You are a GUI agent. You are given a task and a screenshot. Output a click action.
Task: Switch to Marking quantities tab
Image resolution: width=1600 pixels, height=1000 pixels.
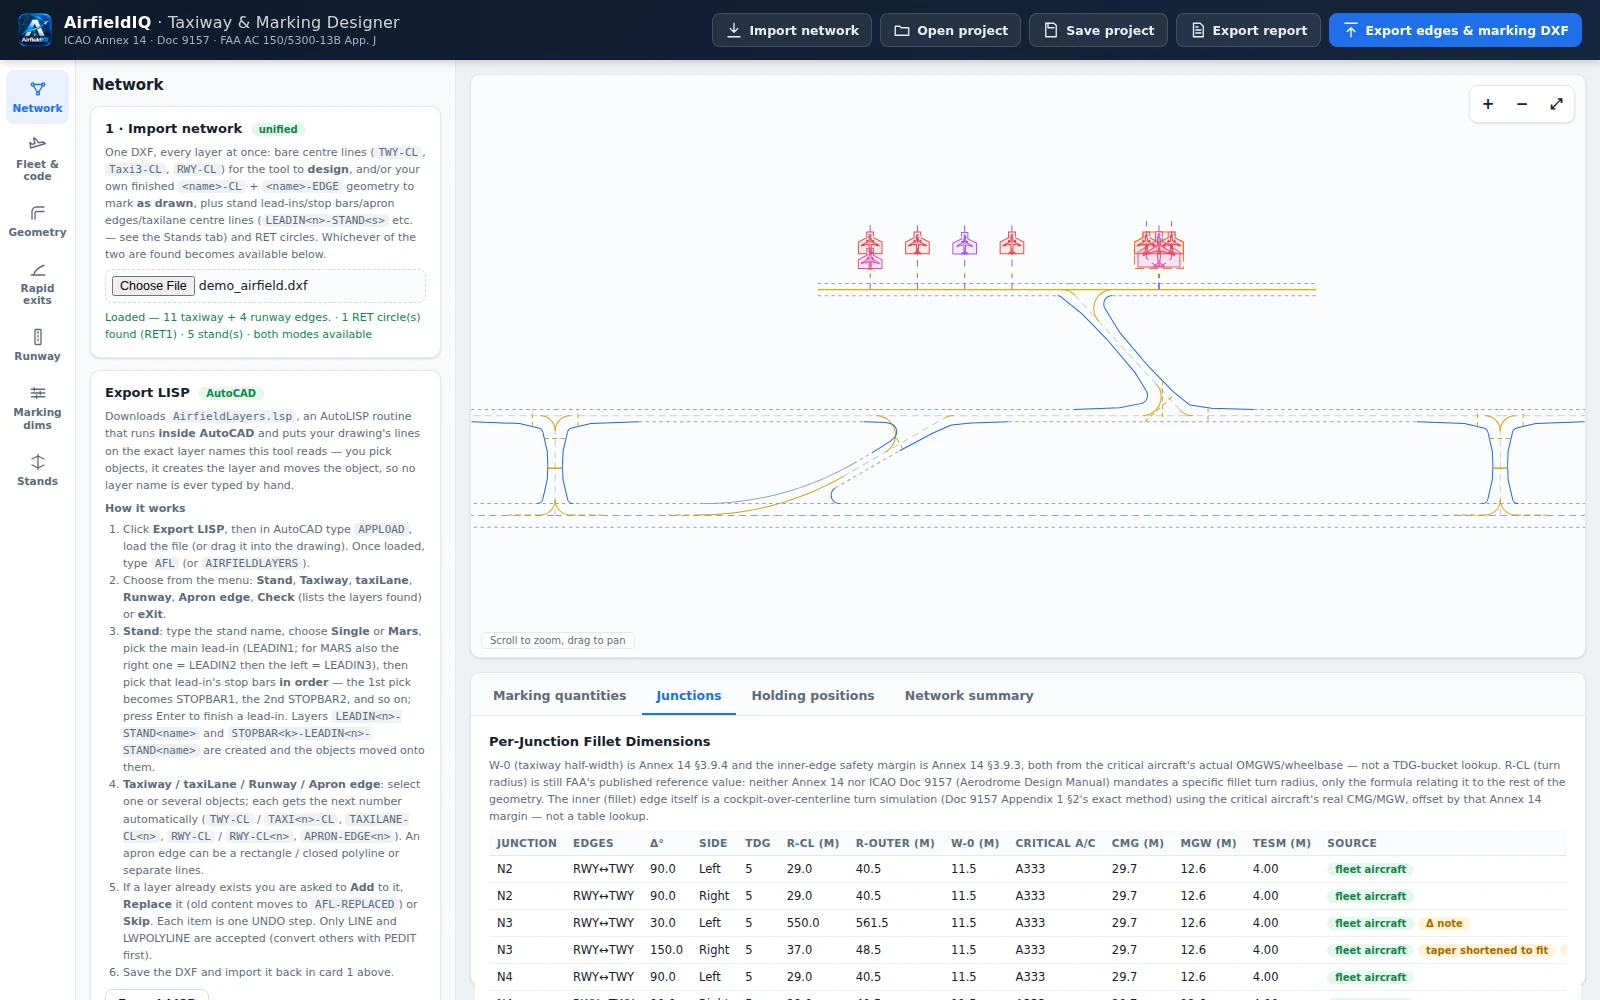(559, 696)
